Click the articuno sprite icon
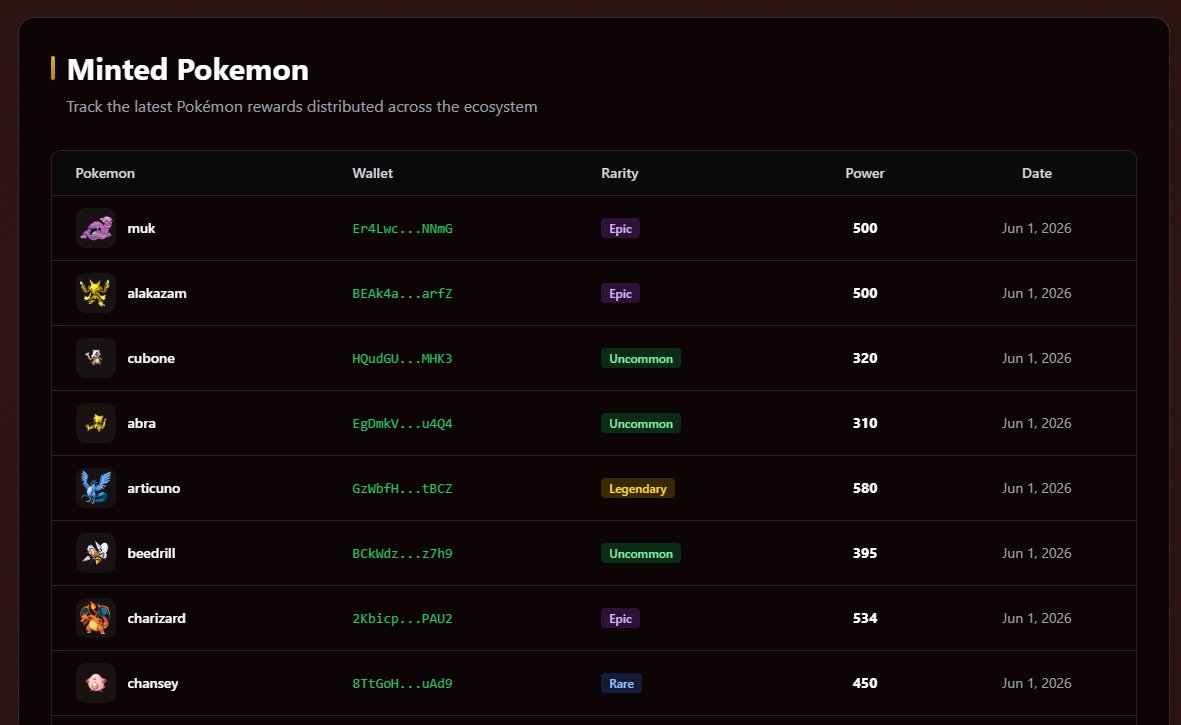Screen dimensions: 1181x725 pos(96,488)
